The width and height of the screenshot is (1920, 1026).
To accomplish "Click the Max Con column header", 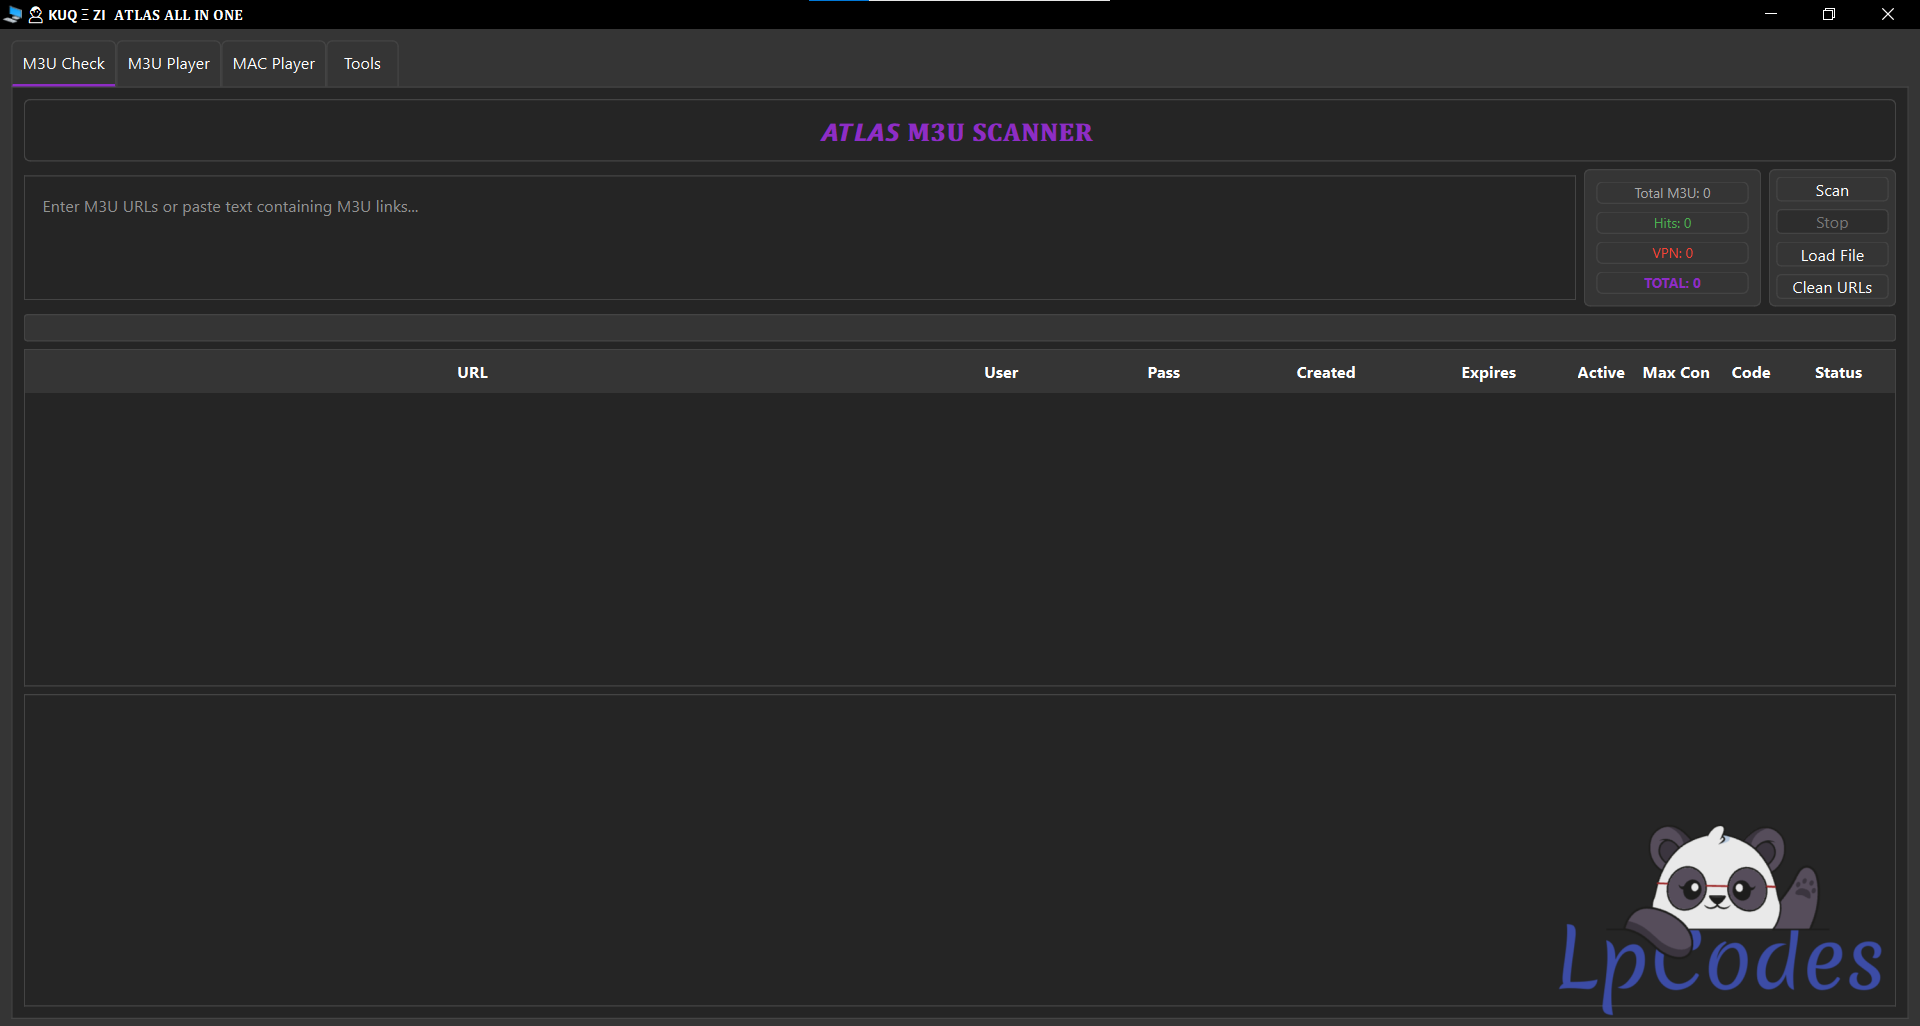I will pyautogui.click(x=1675, y=373).
